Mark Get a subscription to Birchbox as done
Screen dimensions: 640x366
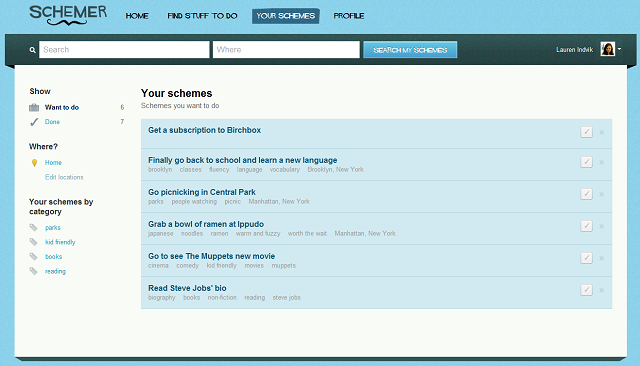coord(587,132)
